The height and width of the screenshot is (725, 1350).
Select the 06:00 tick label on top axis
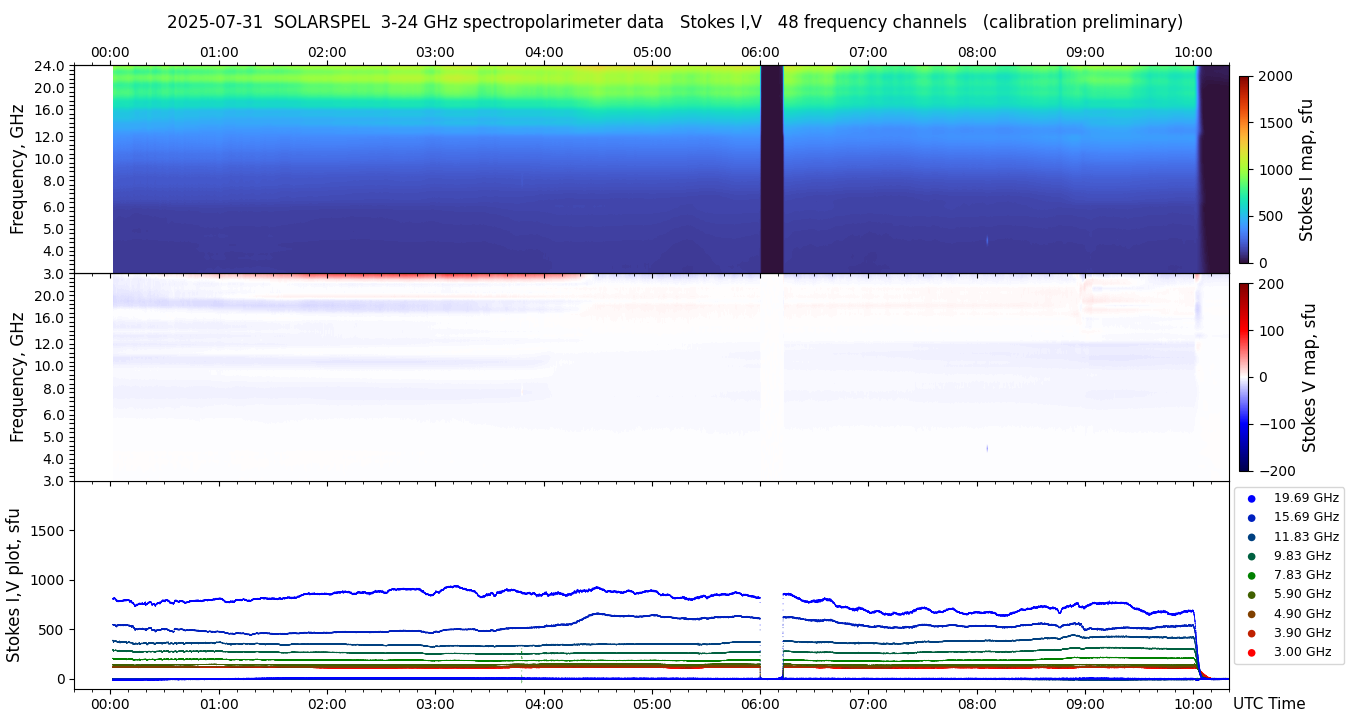point(760,52)
